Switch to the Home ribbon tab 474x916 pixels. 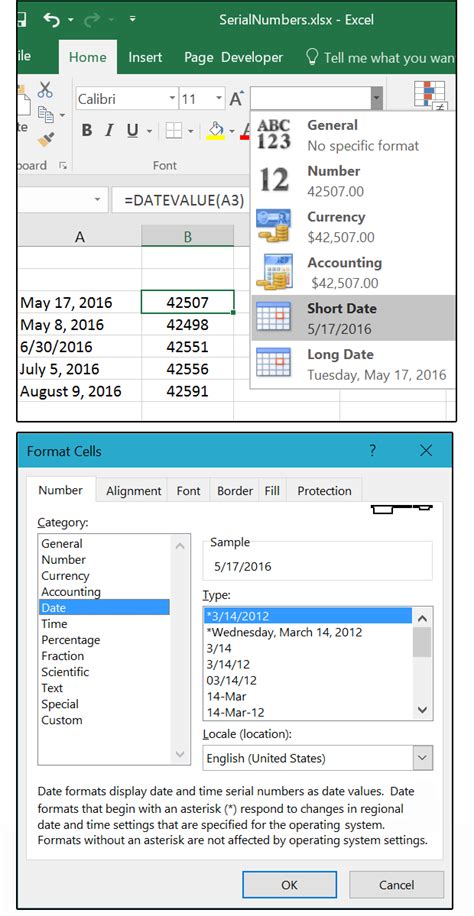(x=88, y=57)
